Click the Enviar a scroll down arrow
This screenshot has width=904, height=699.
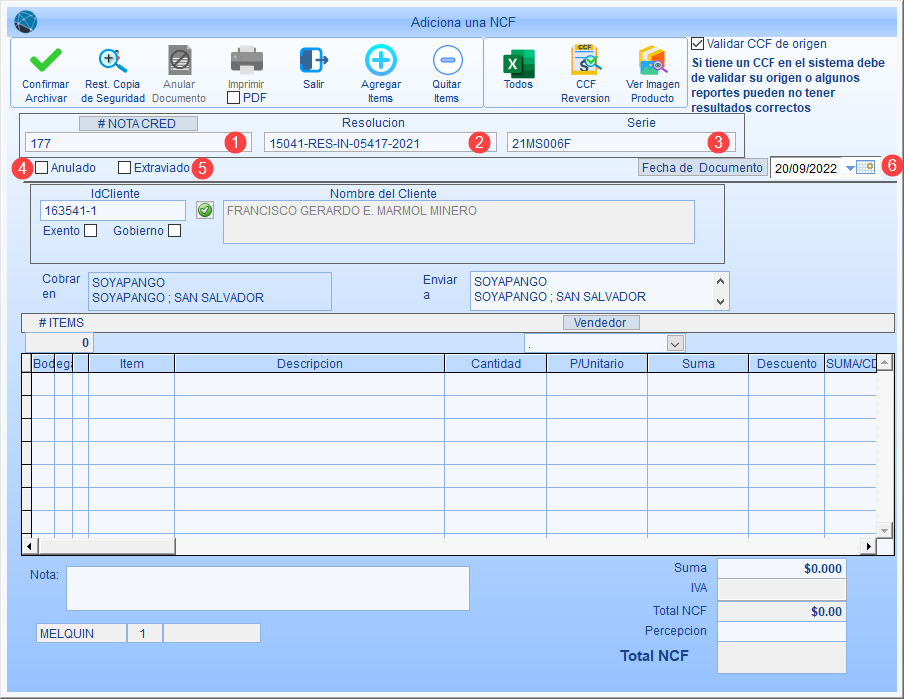pyautogui.click(x=720, y=302)
